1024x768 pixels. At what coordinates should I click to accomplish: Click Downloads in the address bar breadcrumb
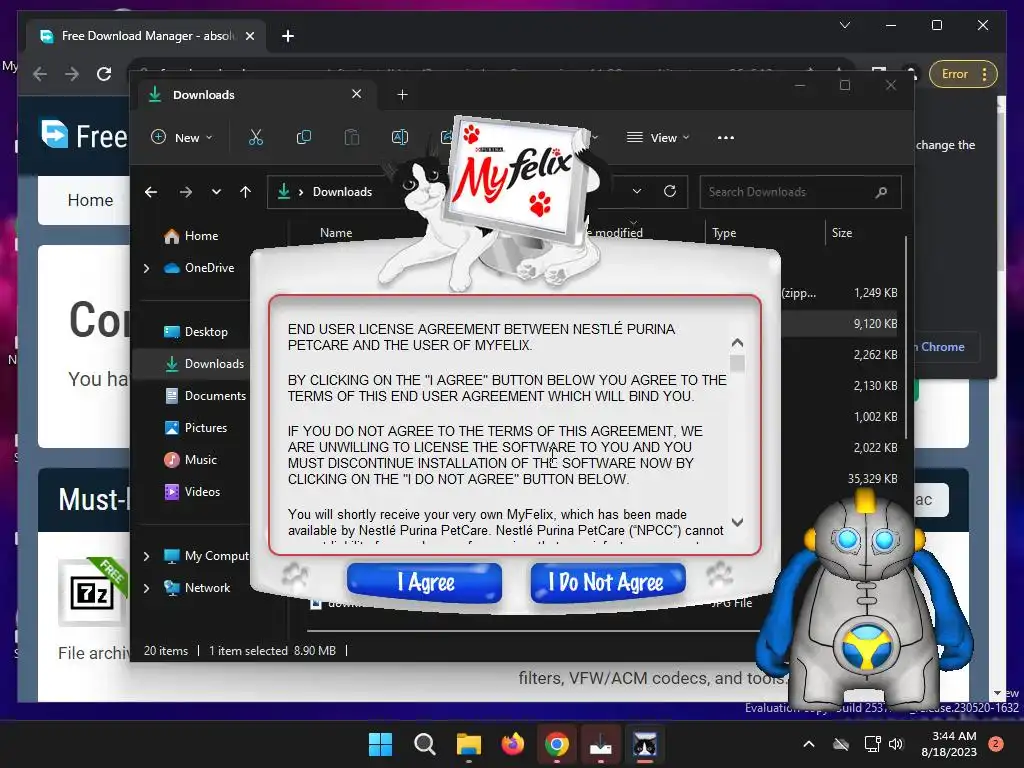pos(342,192)
